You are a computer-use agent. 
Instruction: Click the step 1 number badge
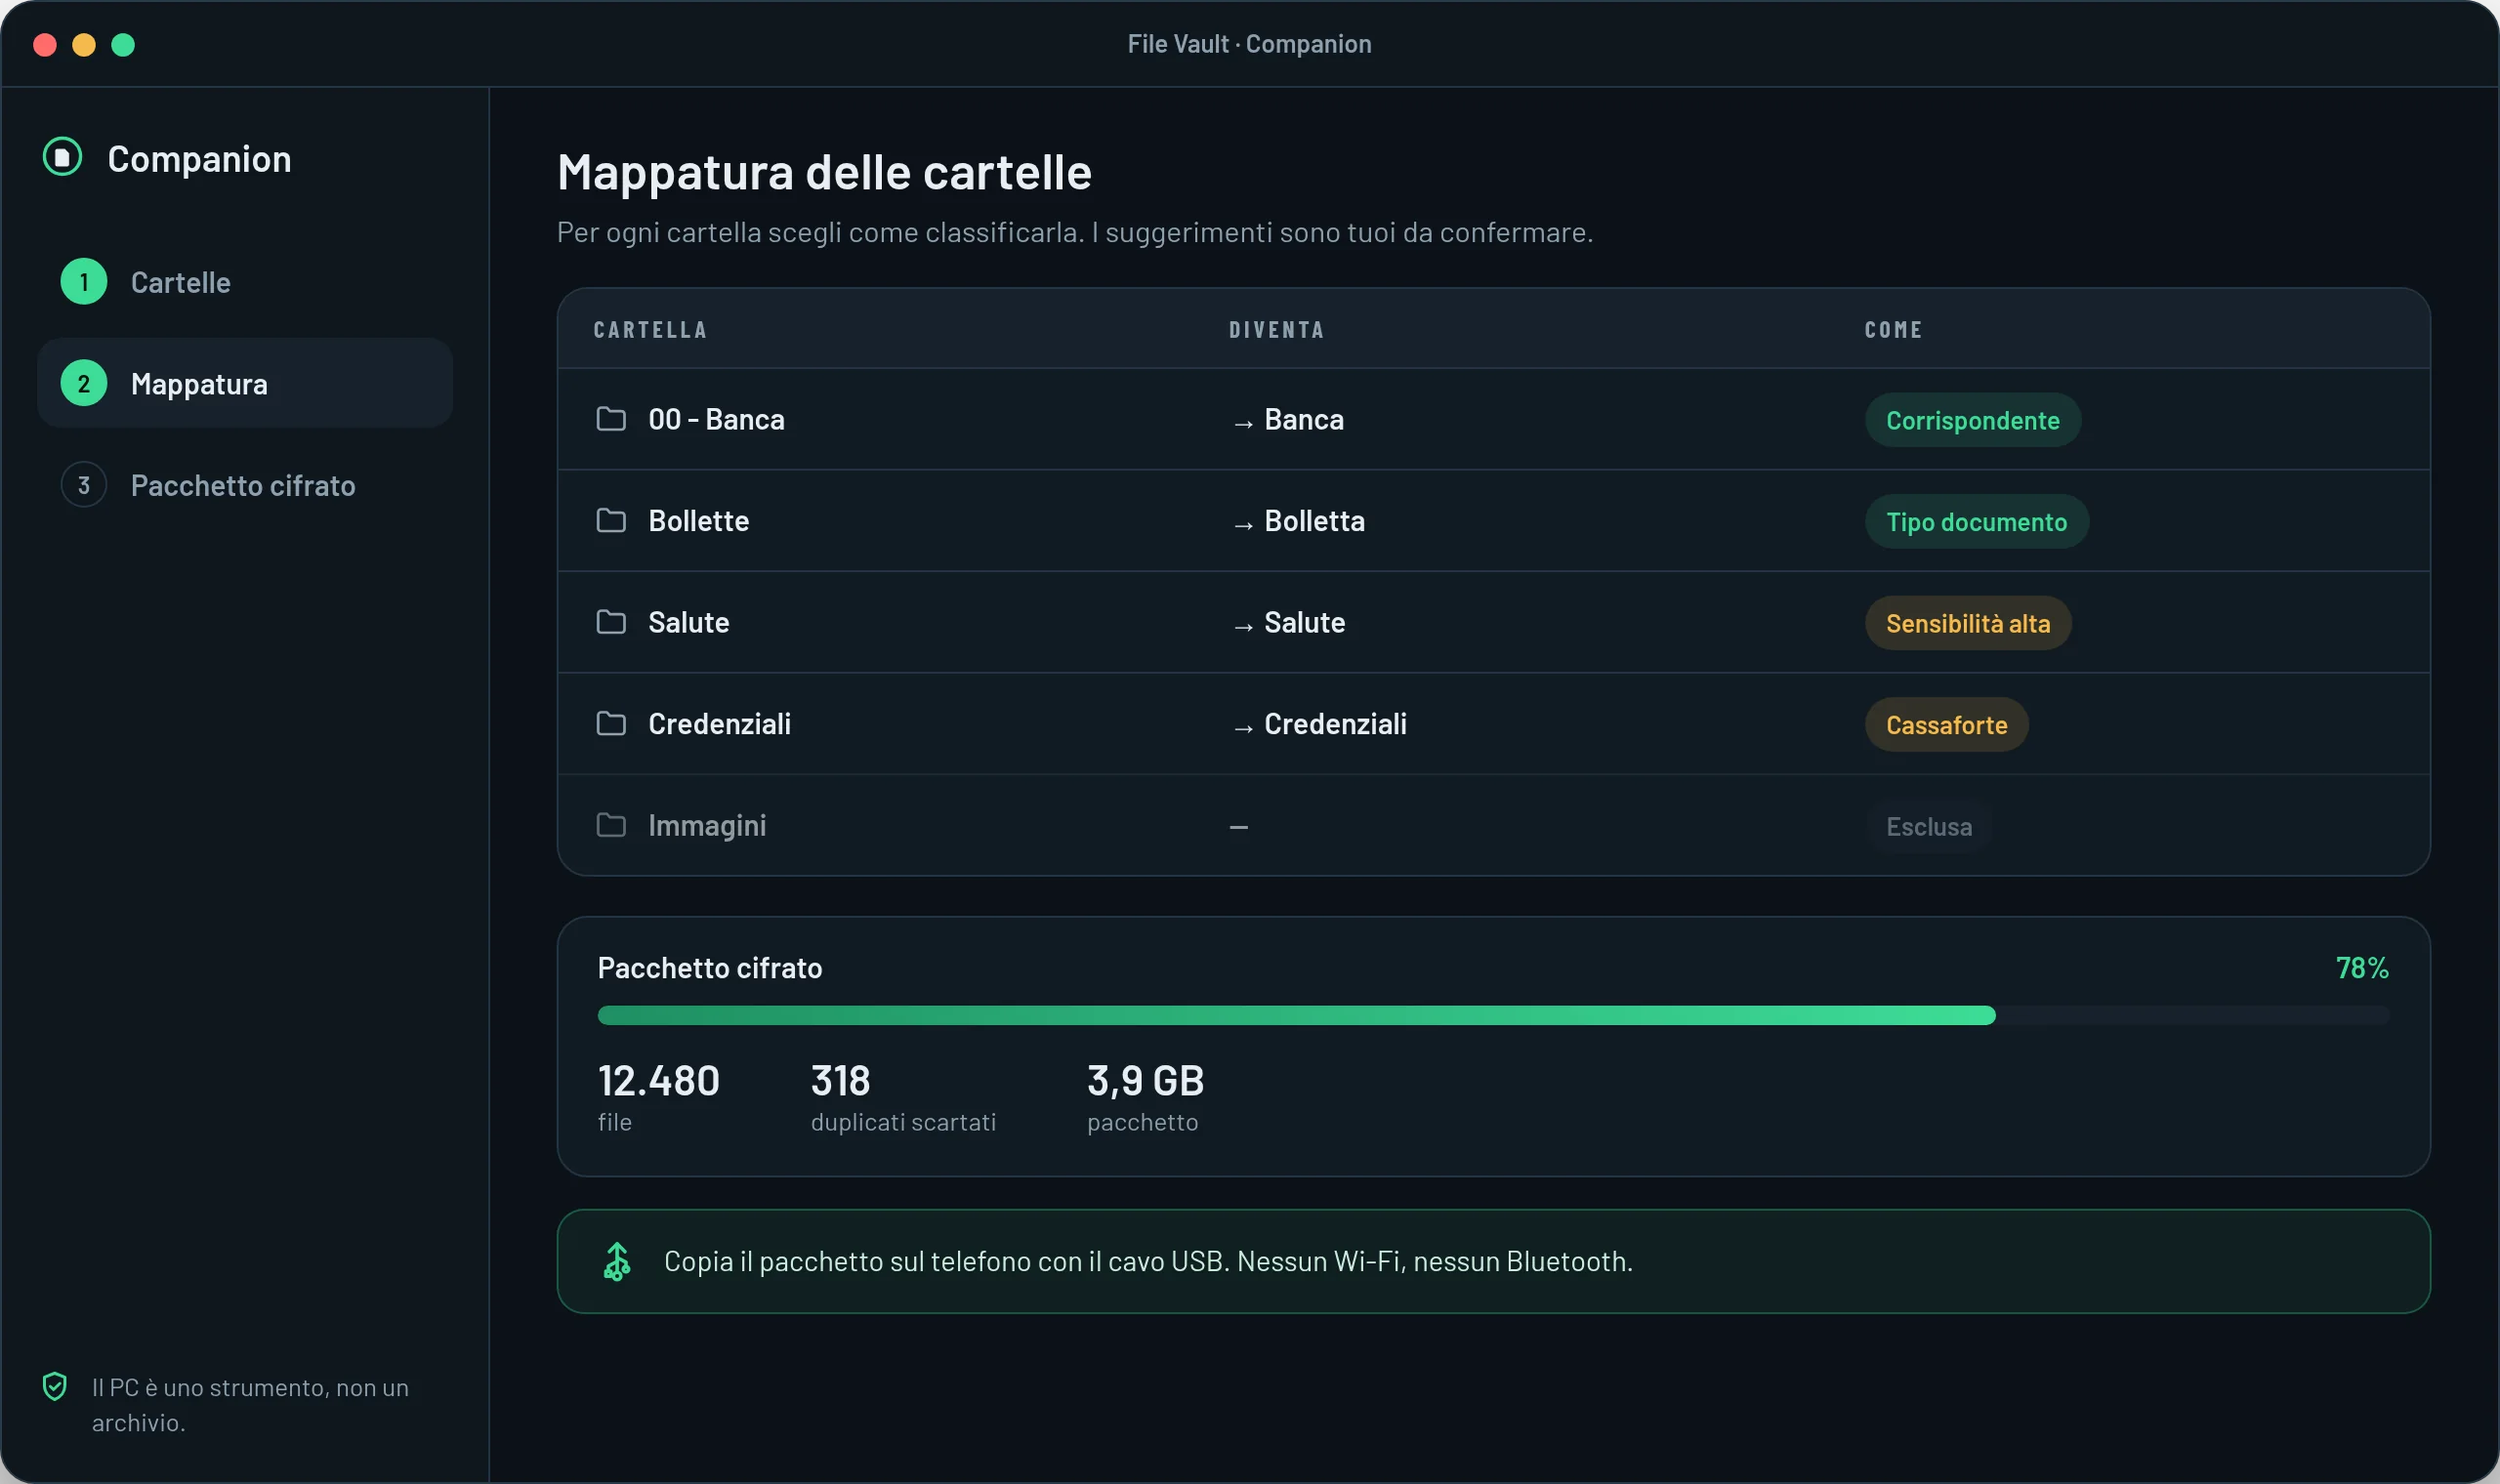[84, 282]
